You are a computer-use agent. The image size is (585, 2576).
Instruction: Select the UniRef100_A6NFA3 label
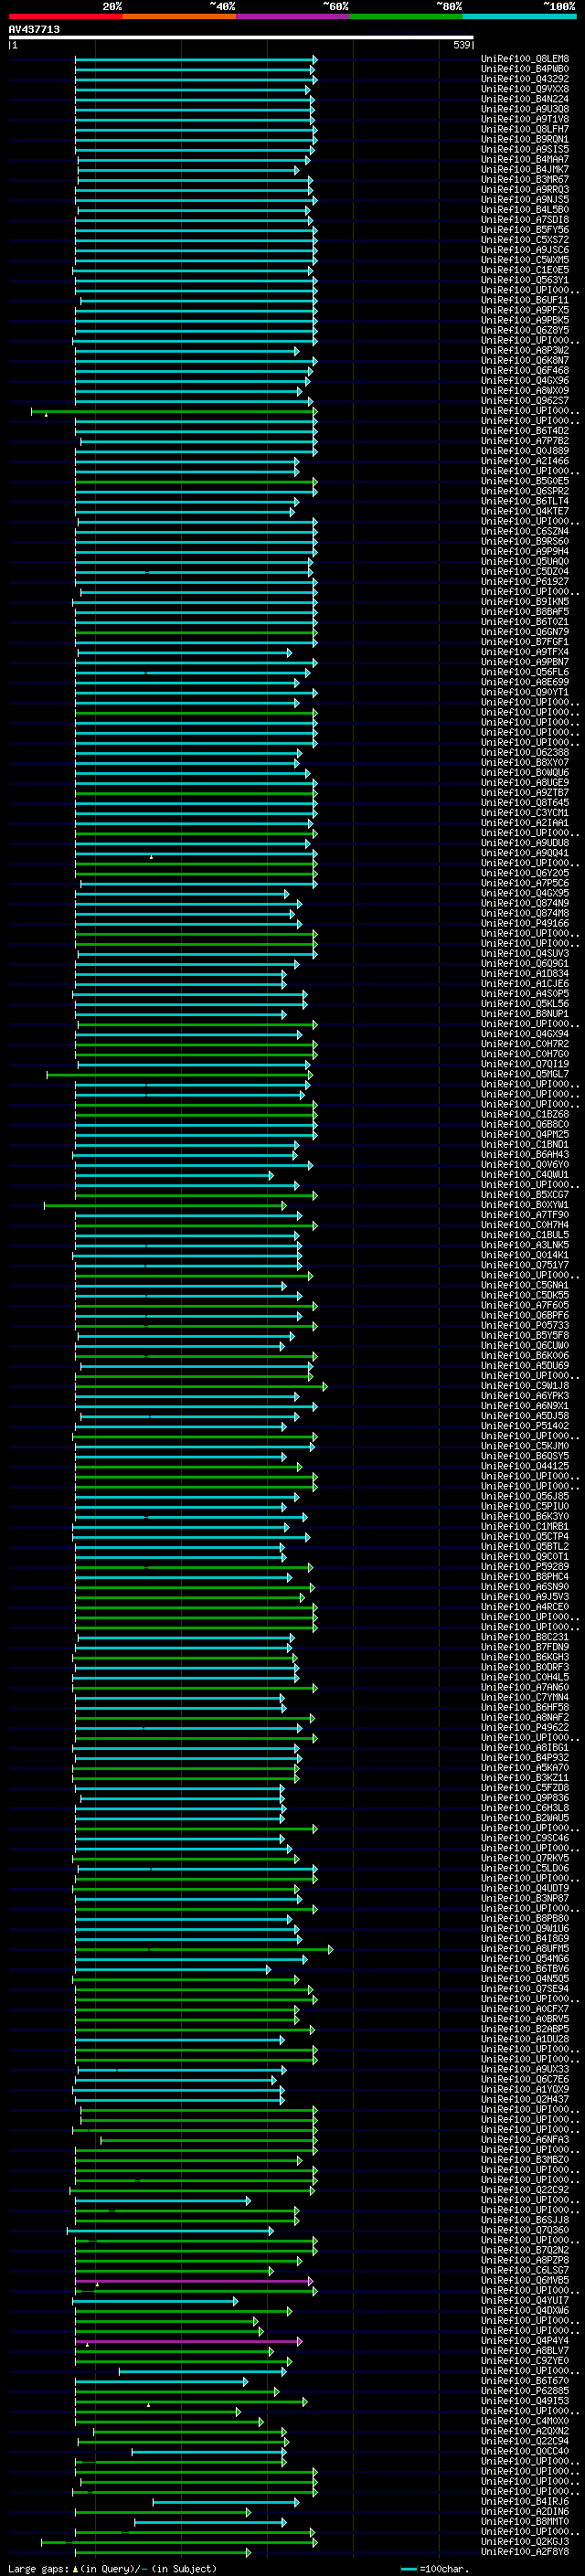click(x=525, y=2140)
